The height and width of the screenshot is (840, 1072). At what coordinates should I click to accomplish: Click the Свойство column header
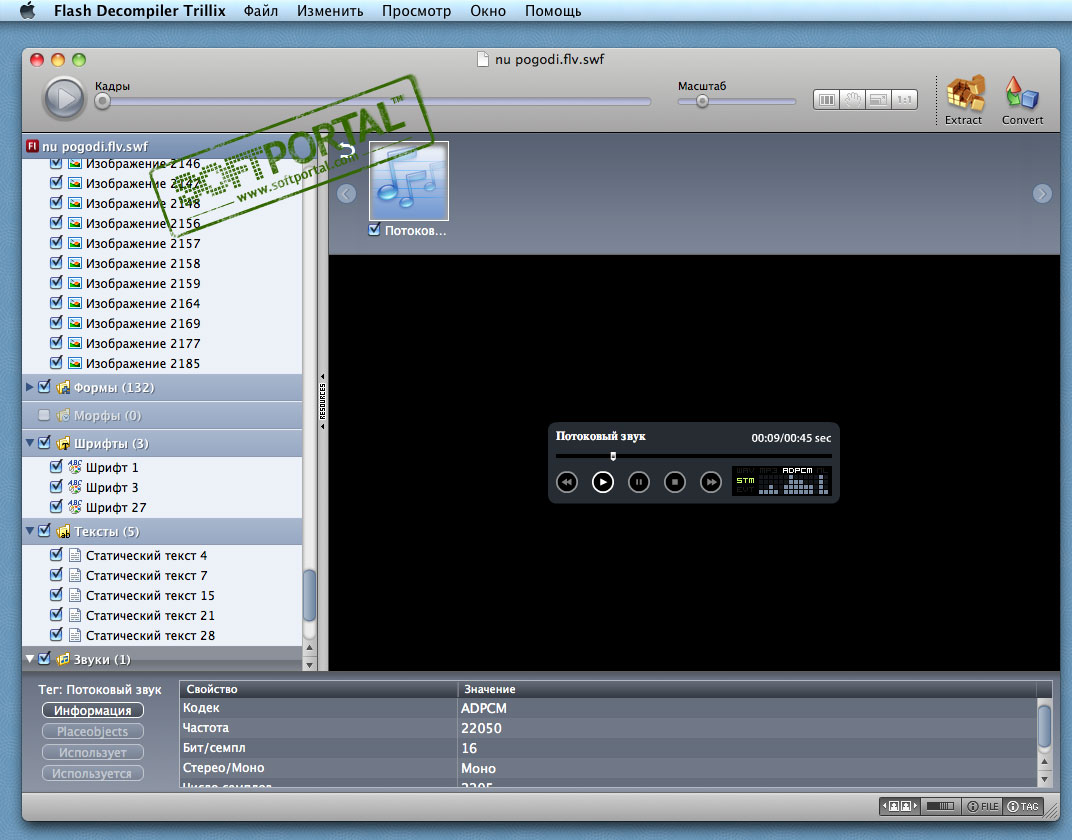[x=318, y=689]
